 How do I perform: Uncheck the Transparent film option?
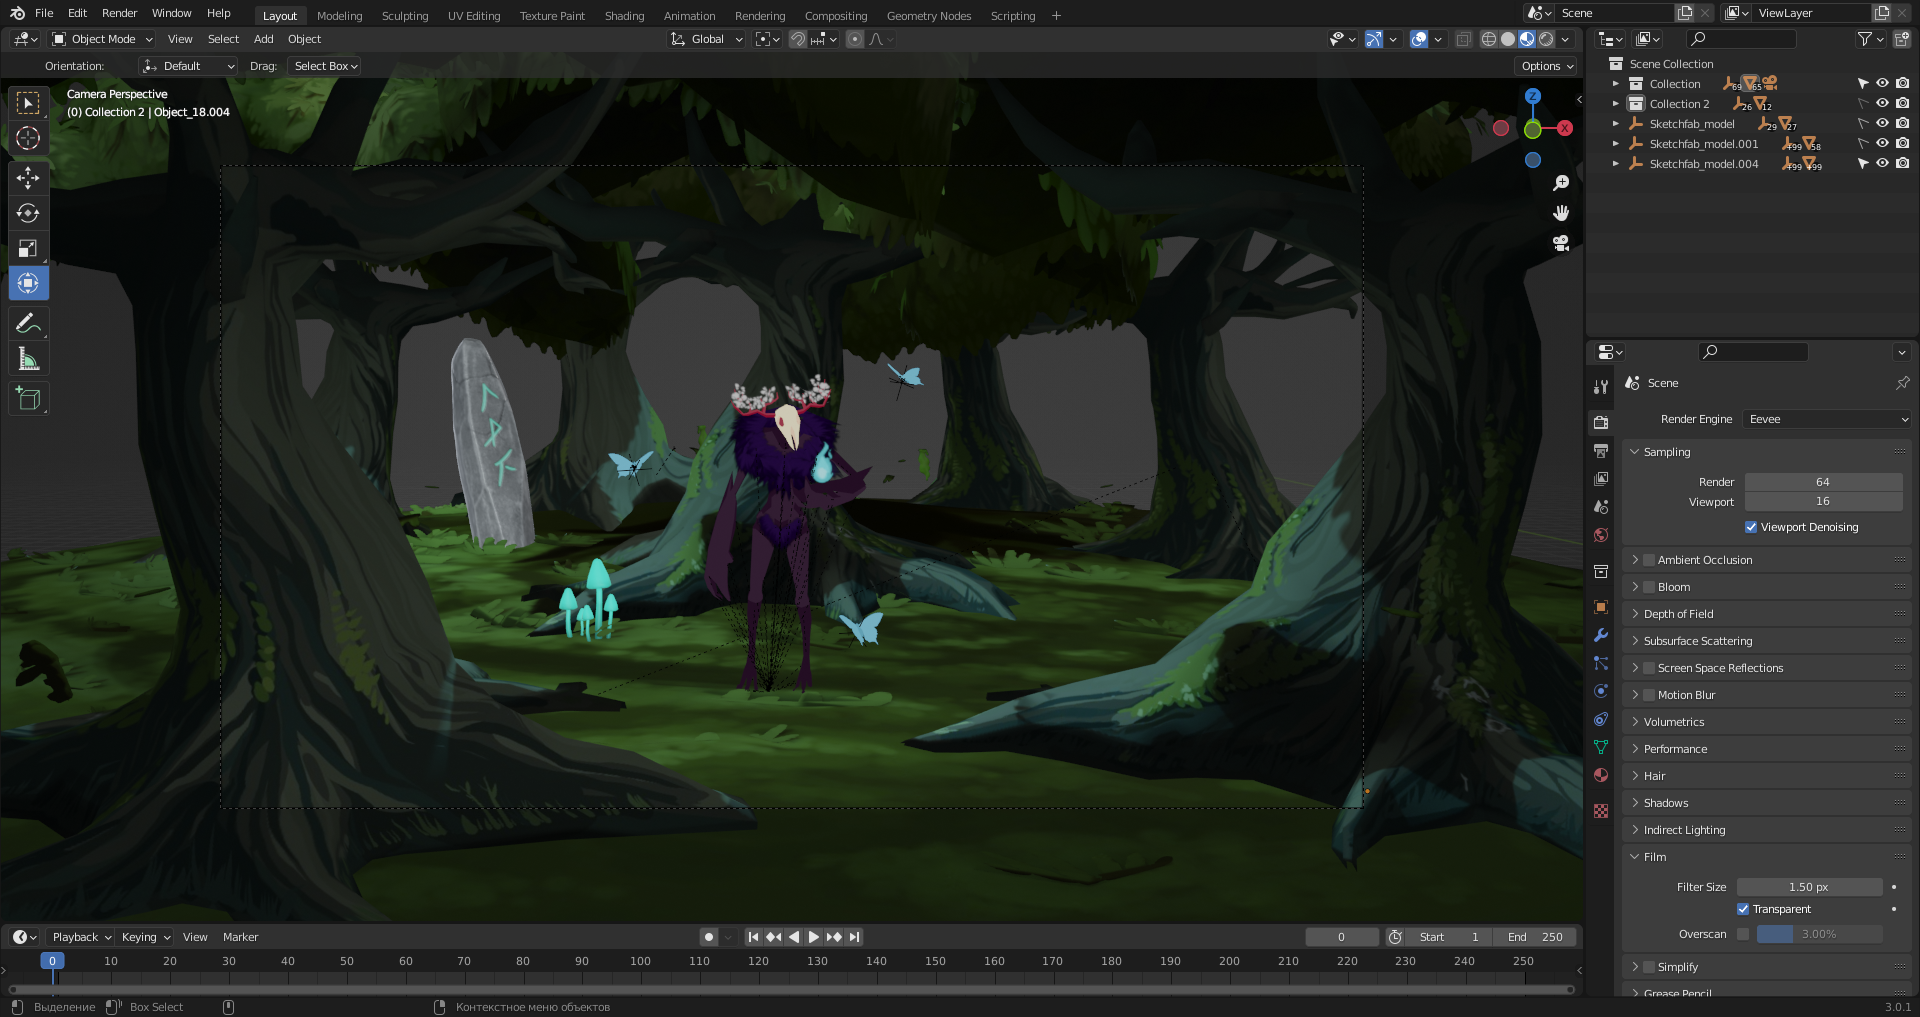[x=1743, y=909]
